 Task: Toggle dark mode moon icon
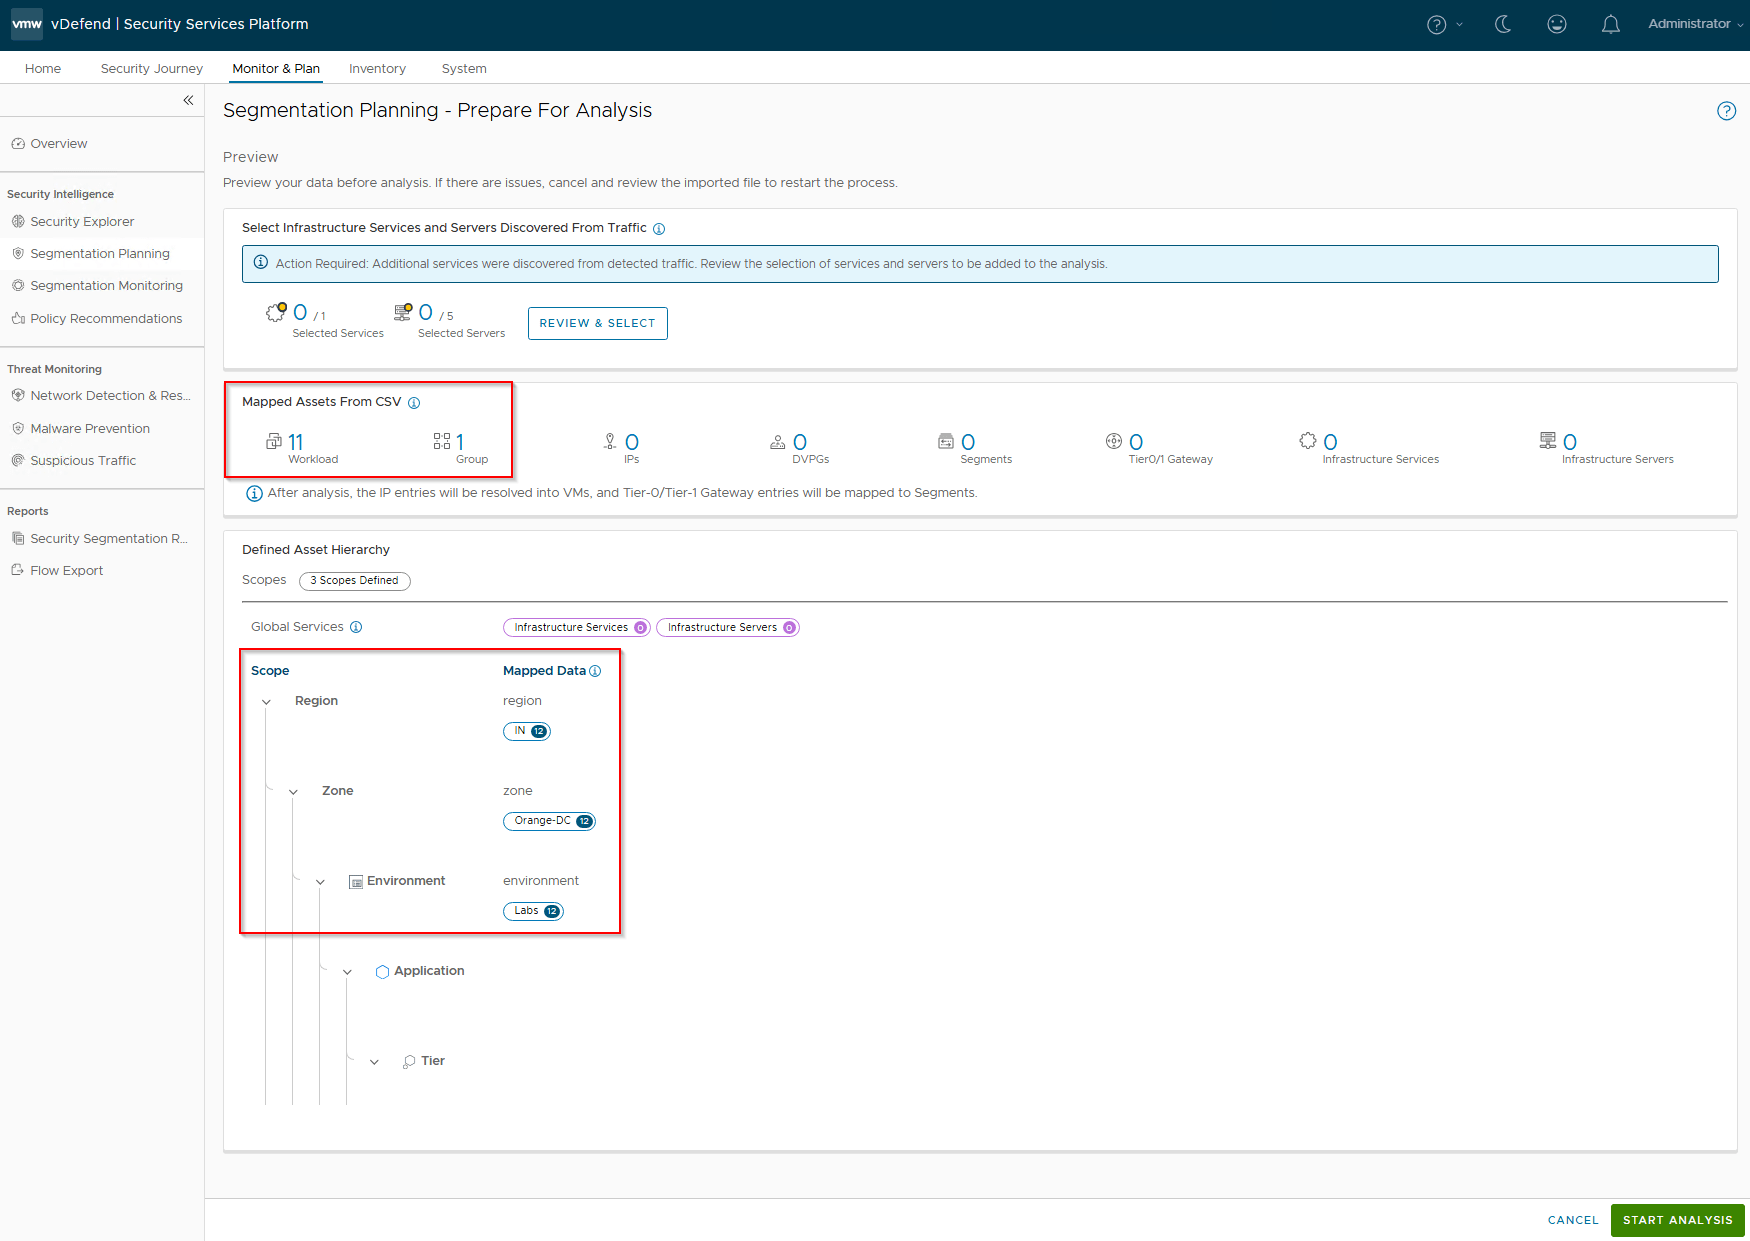pyautogui.click(x=1503, y=24)
